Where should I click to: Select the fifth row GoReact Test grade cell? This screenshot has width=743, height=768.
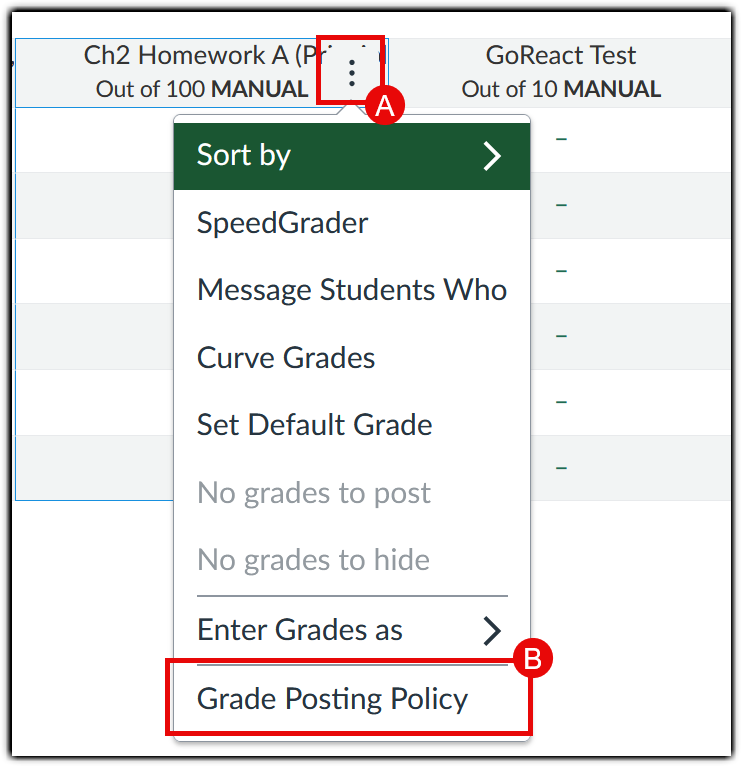coord(561,402)
